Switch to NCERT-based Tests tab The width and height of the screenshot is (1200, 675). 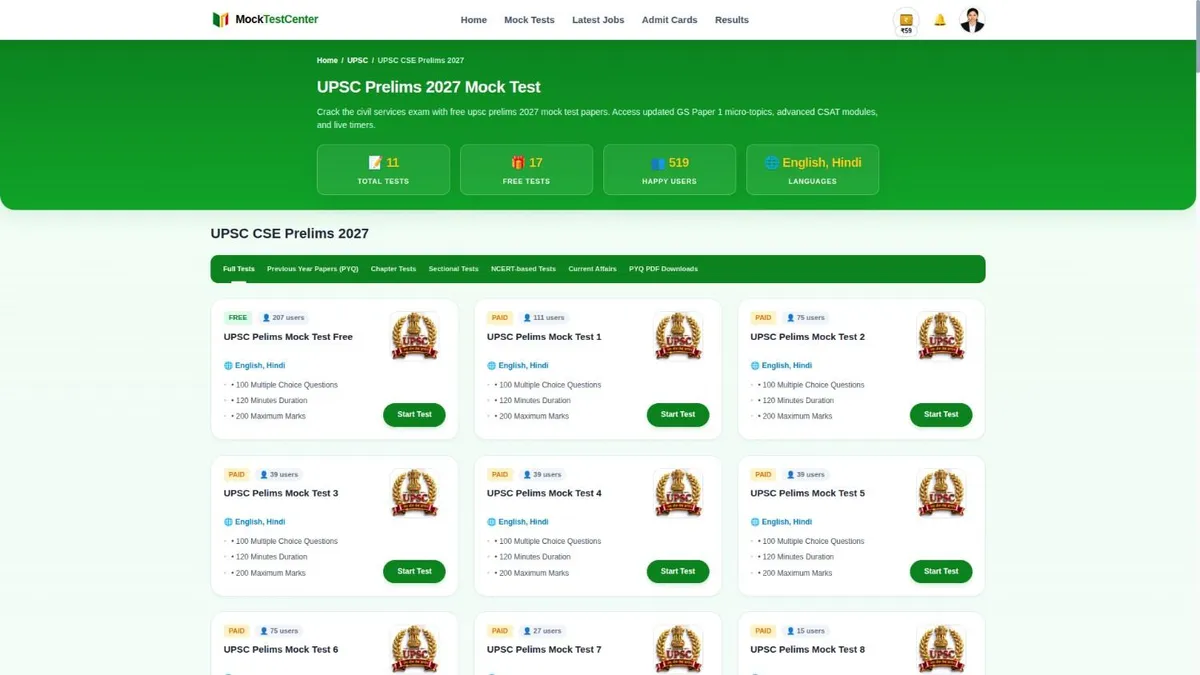tap(523, 269)
